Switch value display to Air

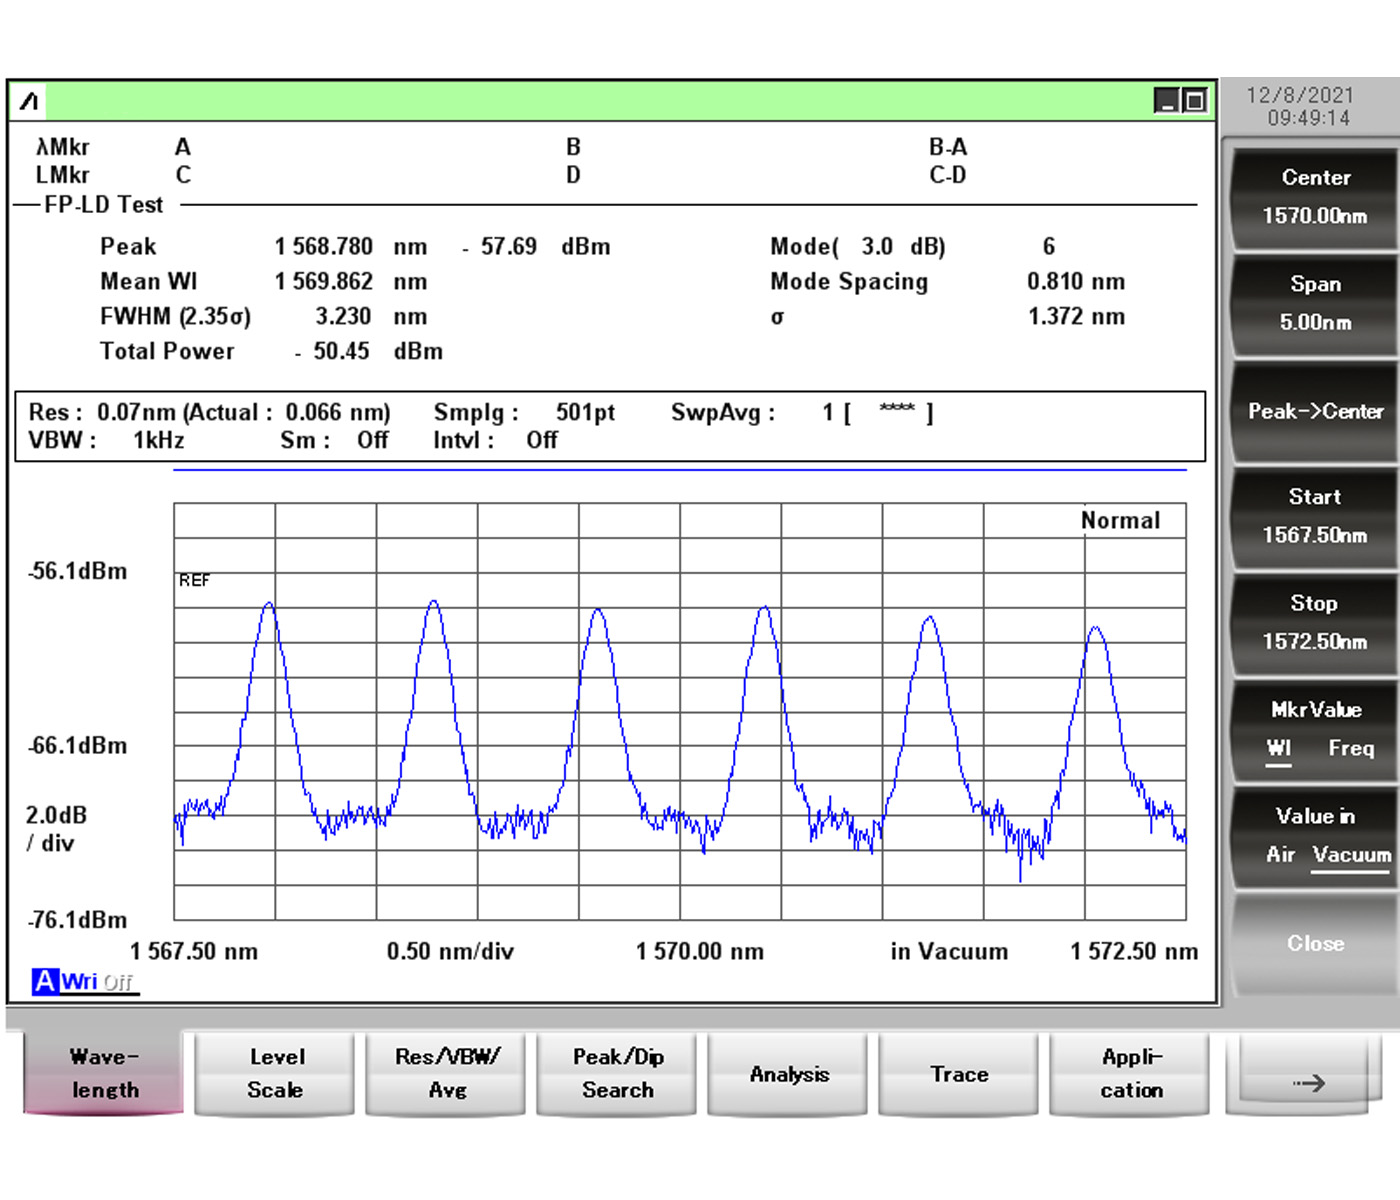pyautogui.click(x=1280, y=854)
